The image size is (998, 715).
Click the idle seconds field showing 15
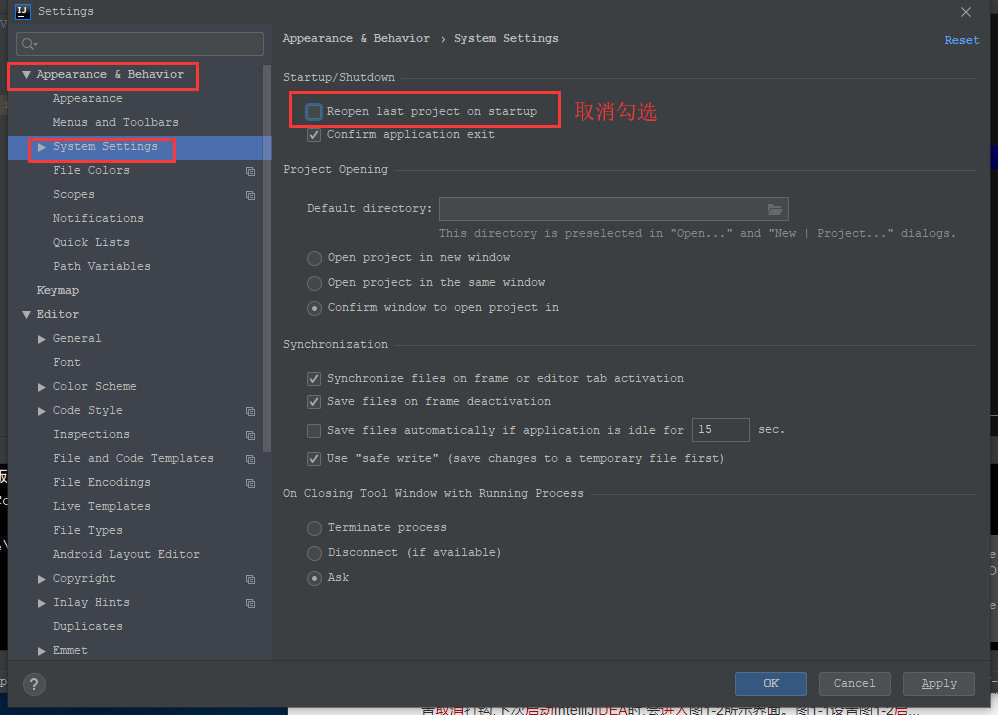pyautogui.click(x=720, y=430)
